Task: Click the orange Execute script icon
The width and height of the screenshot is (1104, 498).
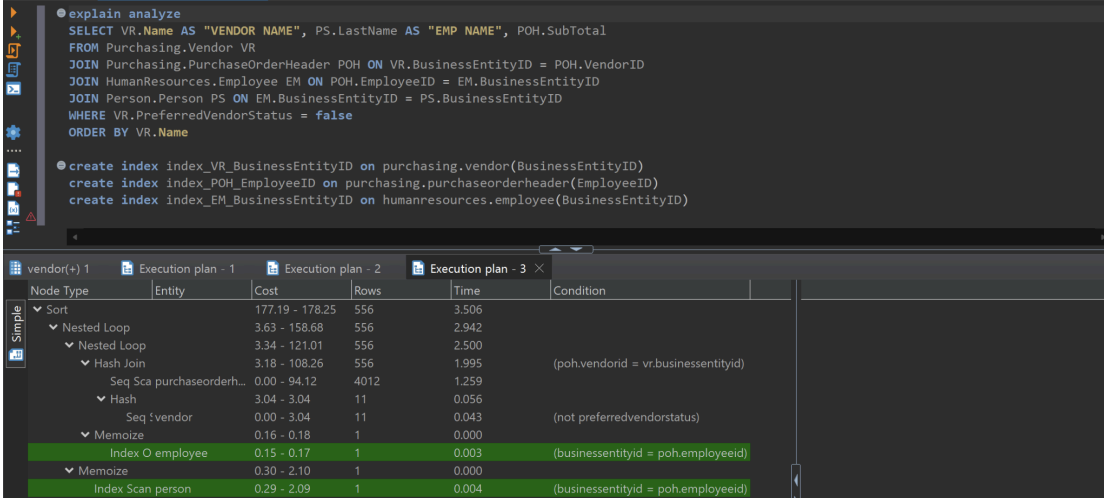Action: tap(13, 51)
